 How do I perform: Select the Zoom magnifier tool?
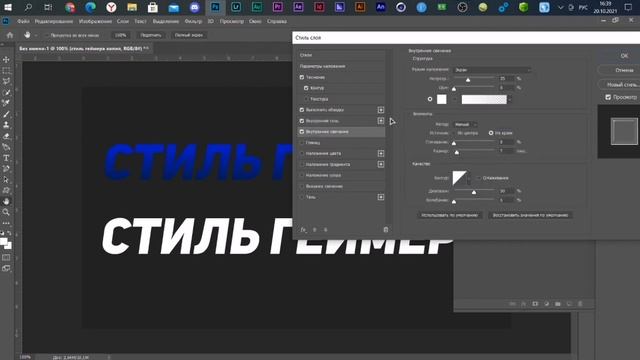click(x=6, y=212)
